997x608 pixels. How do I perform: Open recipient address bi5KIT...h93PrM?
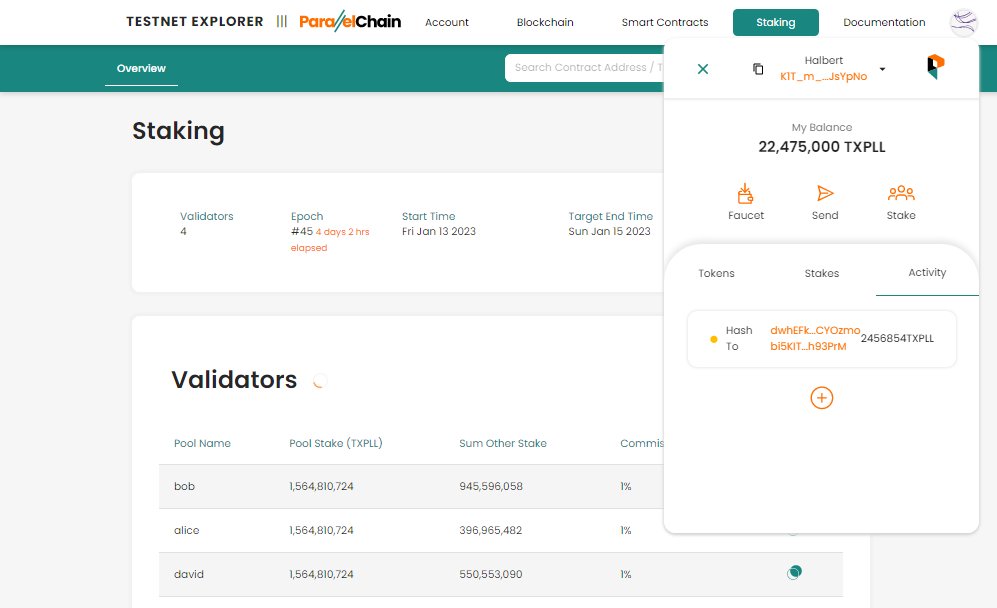(x=808, y=346)
